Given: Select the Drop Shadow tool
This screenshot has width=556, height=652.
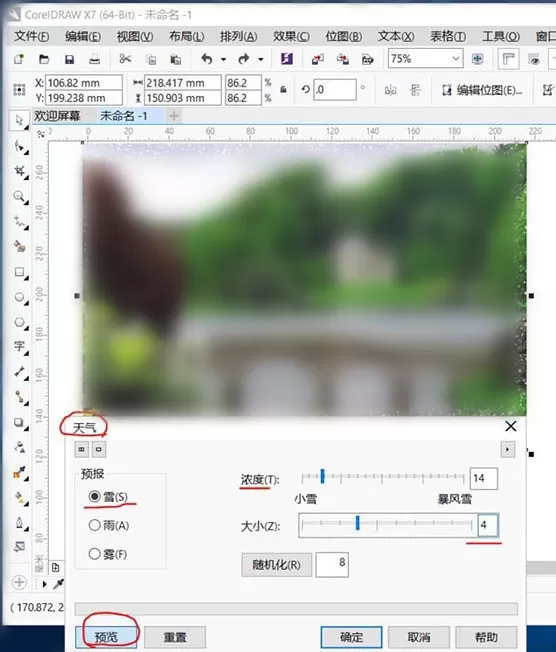Looking at the screenshot, I should point(19,422).
